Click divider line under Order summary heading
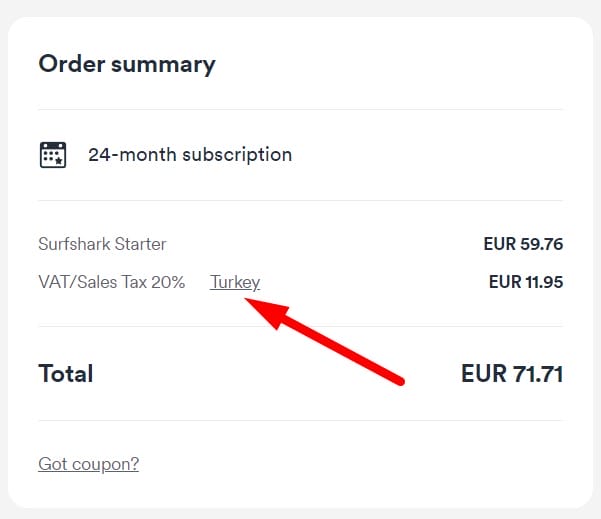 point(300,109)
